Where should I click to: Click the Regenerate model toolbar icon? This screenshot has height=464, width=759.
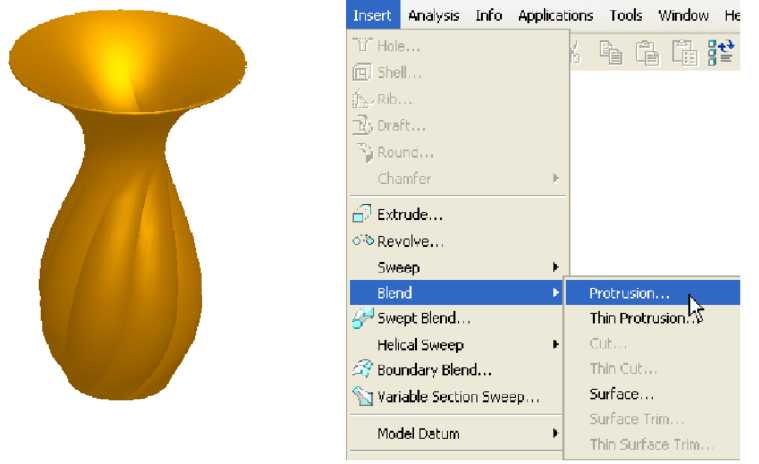click(x=721, y=52)
